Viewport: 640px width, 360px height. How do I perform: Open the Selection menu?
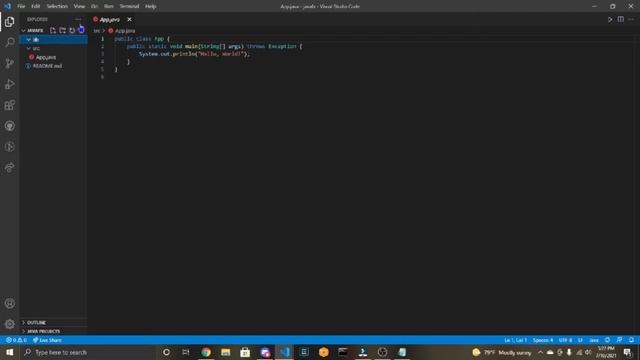57,6
